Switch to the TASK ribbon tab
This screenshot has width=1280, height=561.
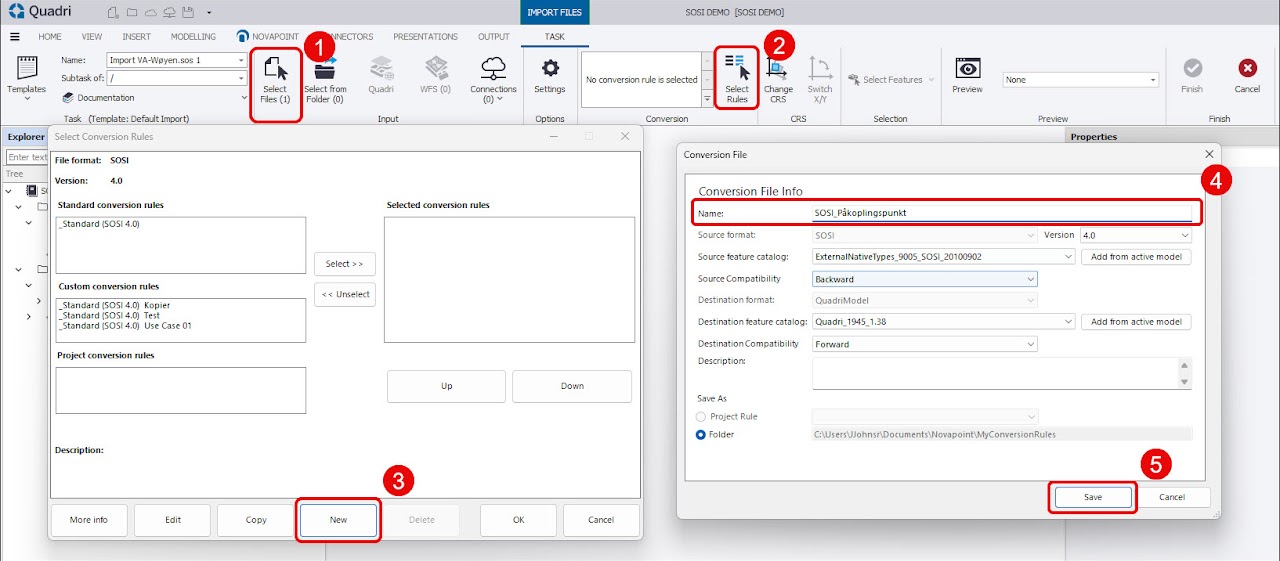click(x=554, y=37)
